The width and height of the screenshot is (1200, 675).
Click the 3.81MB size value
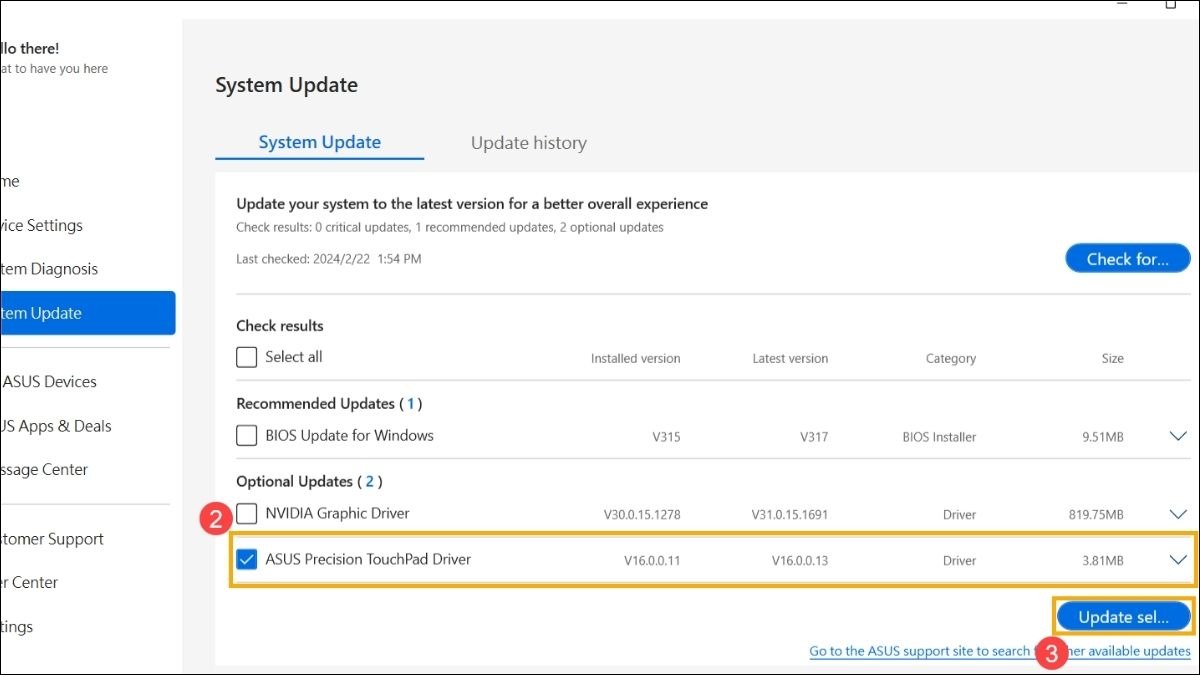1103,561
